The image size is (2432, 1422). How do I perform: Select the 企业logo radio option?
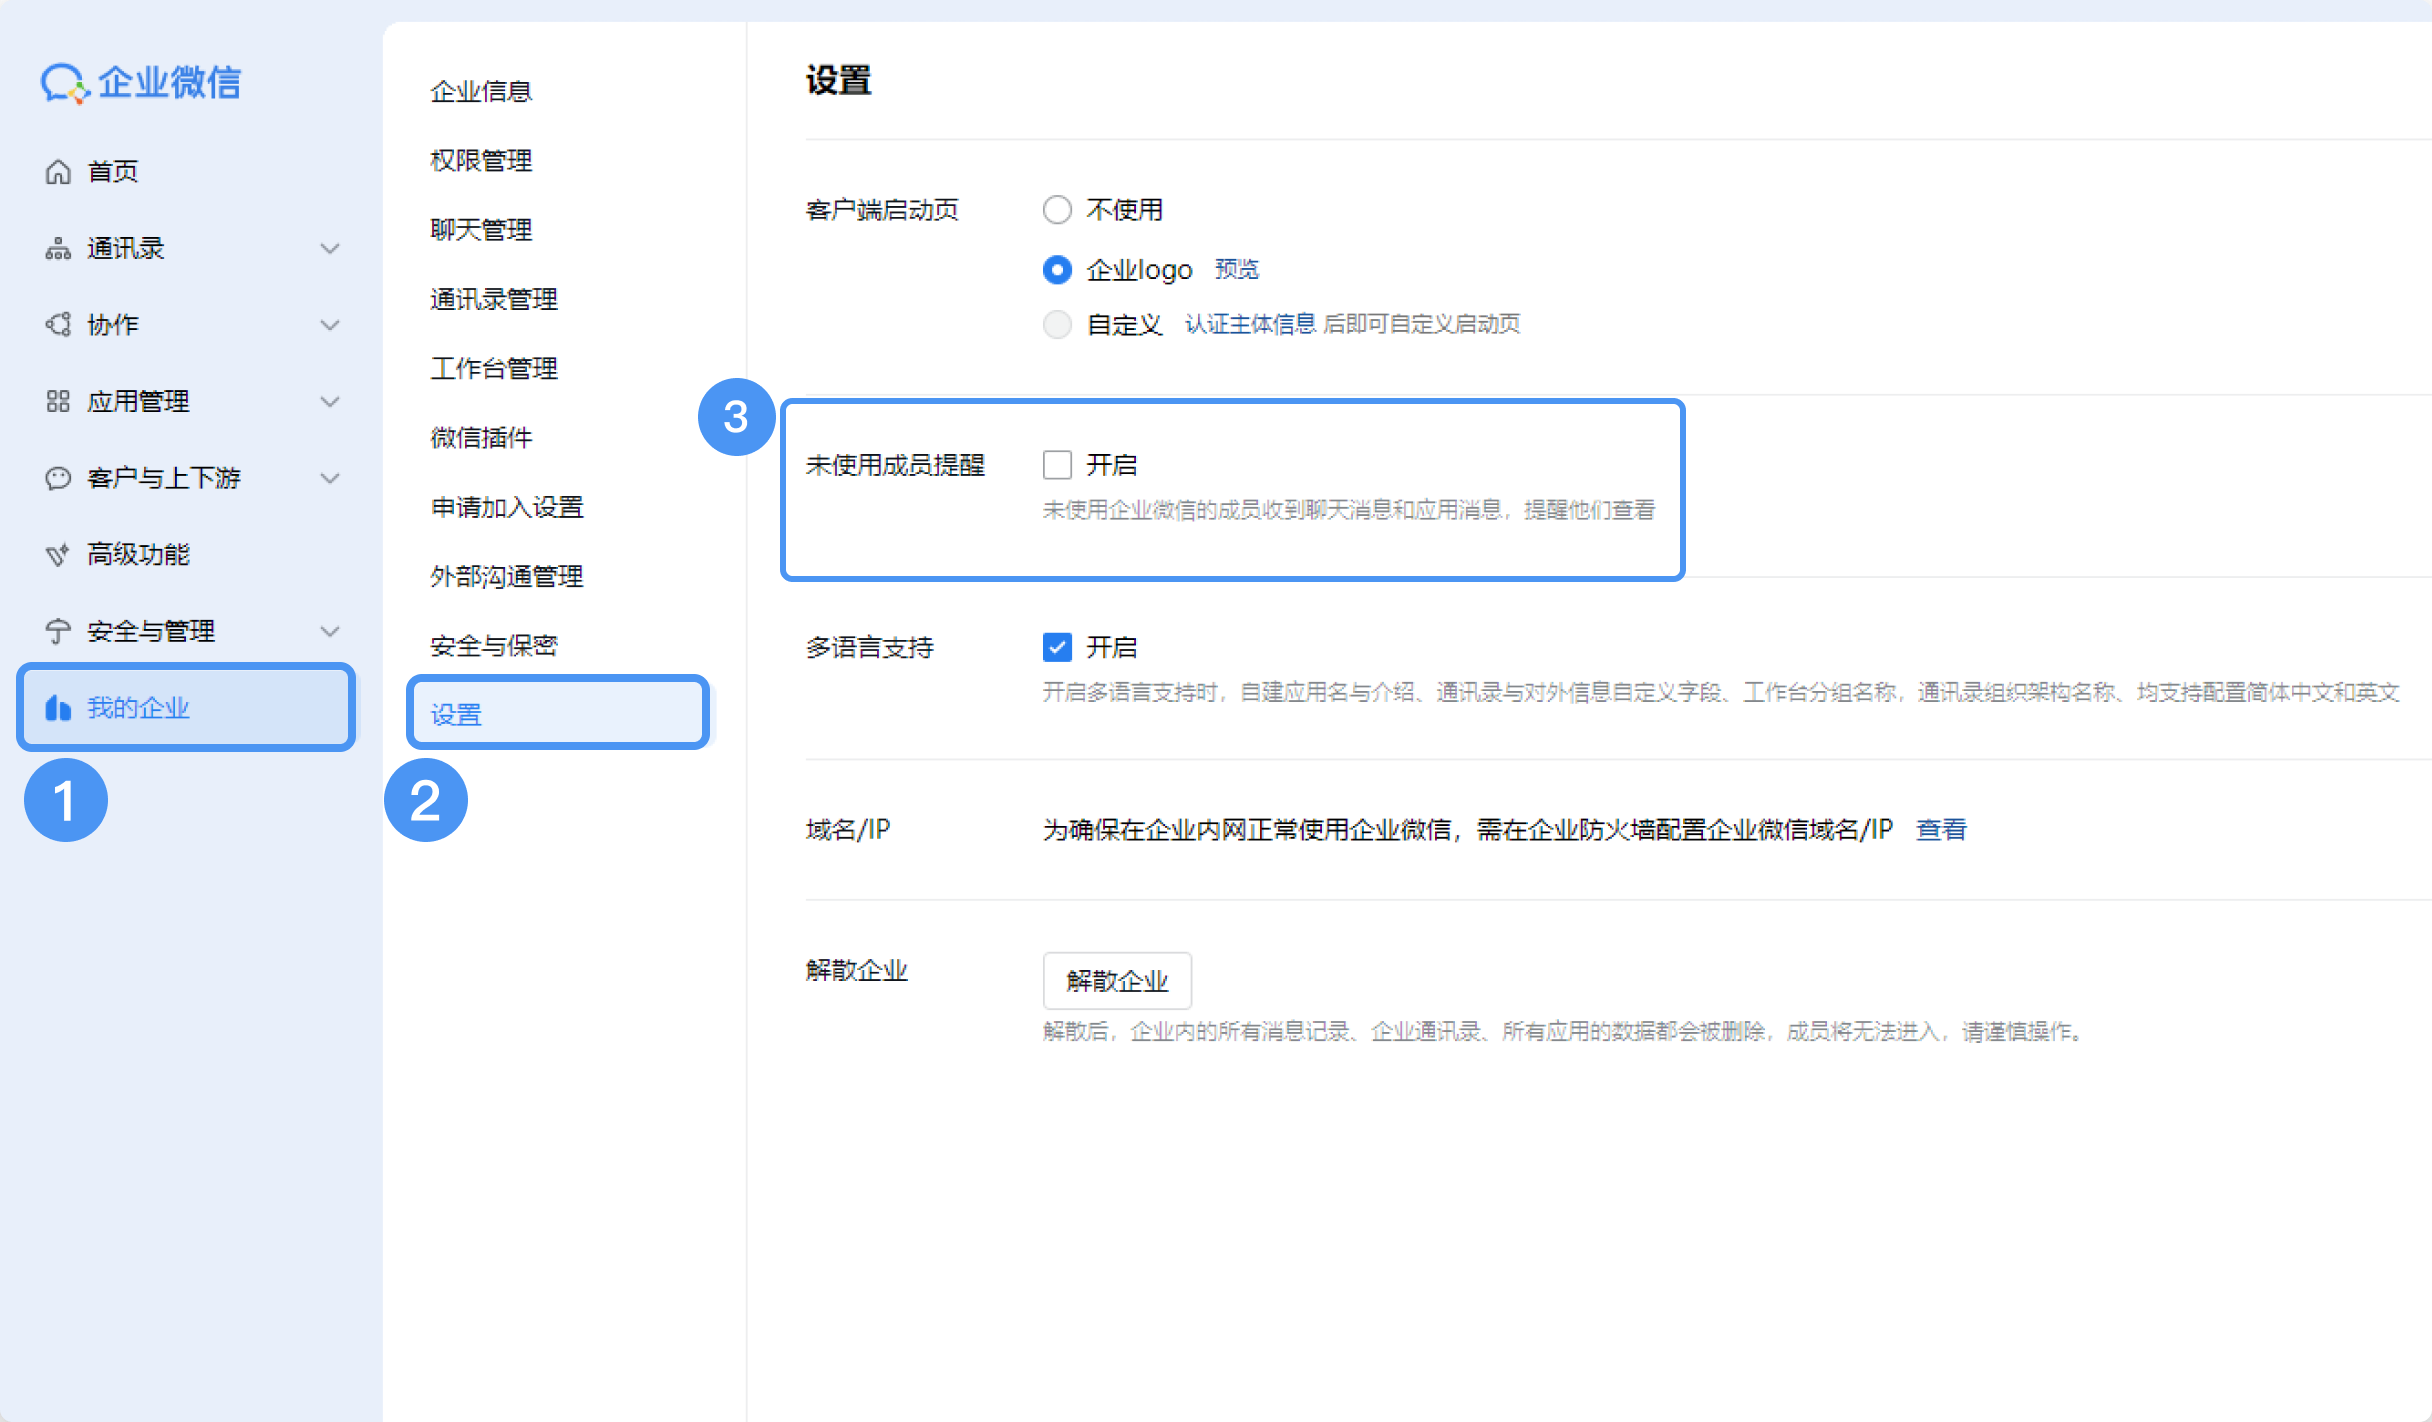(1057, 270)
